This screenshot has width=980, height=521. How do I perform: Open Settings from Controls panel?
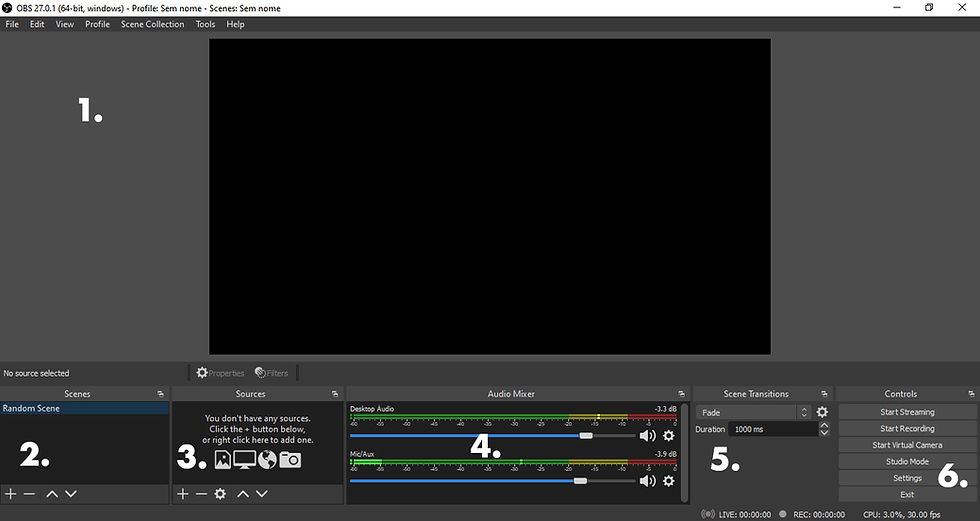[908, 478]
